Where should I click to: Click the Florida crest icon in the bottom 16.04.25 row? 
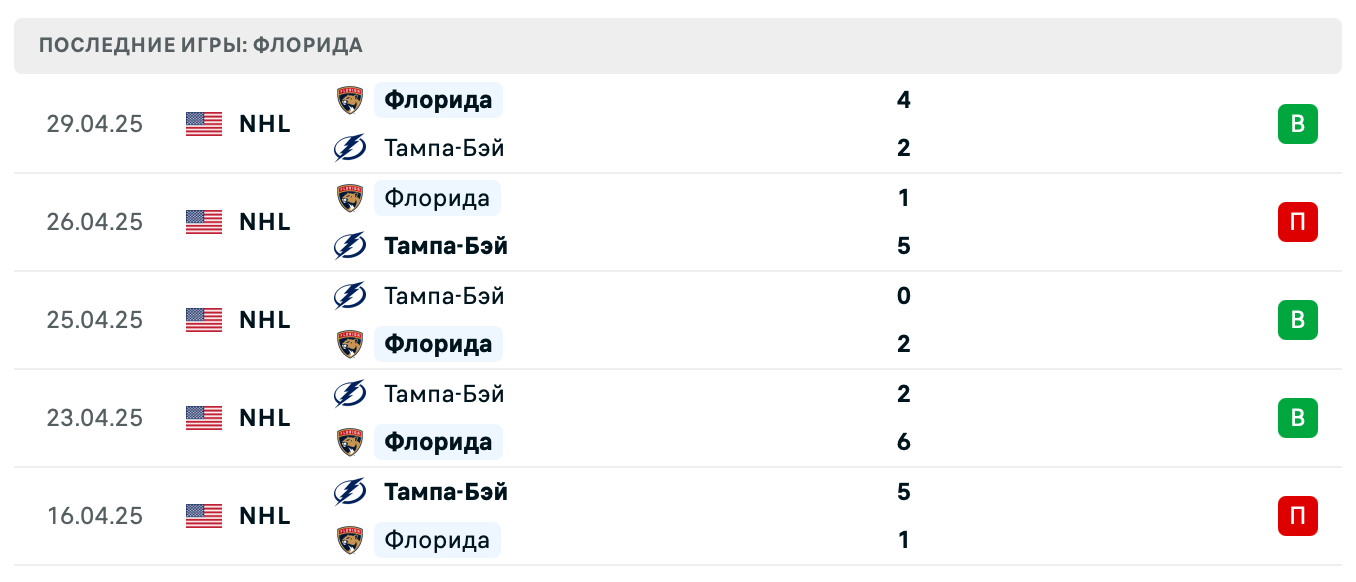(349, 540)
